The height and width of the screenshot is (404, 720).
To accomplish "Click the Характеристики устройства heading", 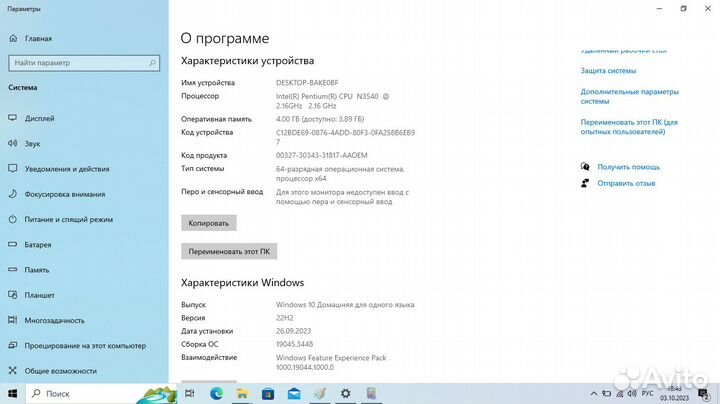I will tap(248, 61).
